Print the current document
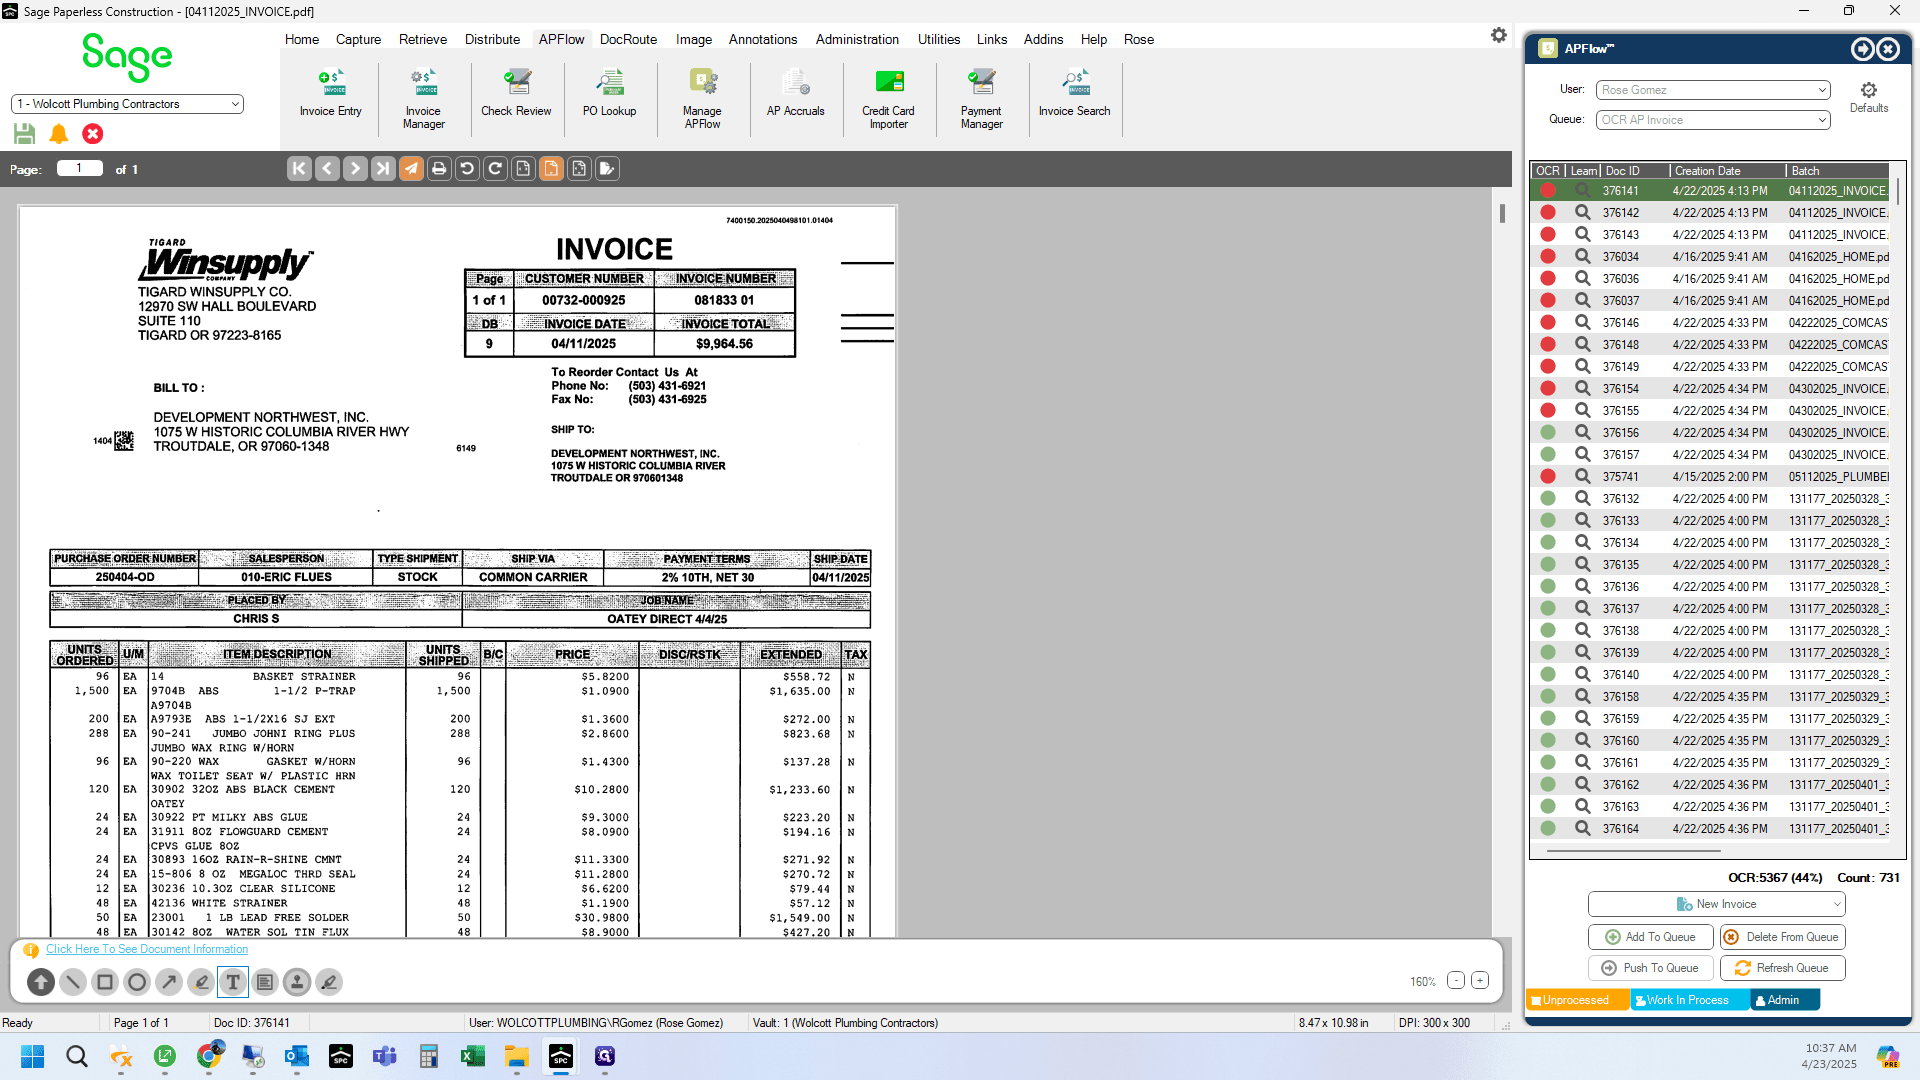Screen dimensions: 1920x1080 [439, 169]
